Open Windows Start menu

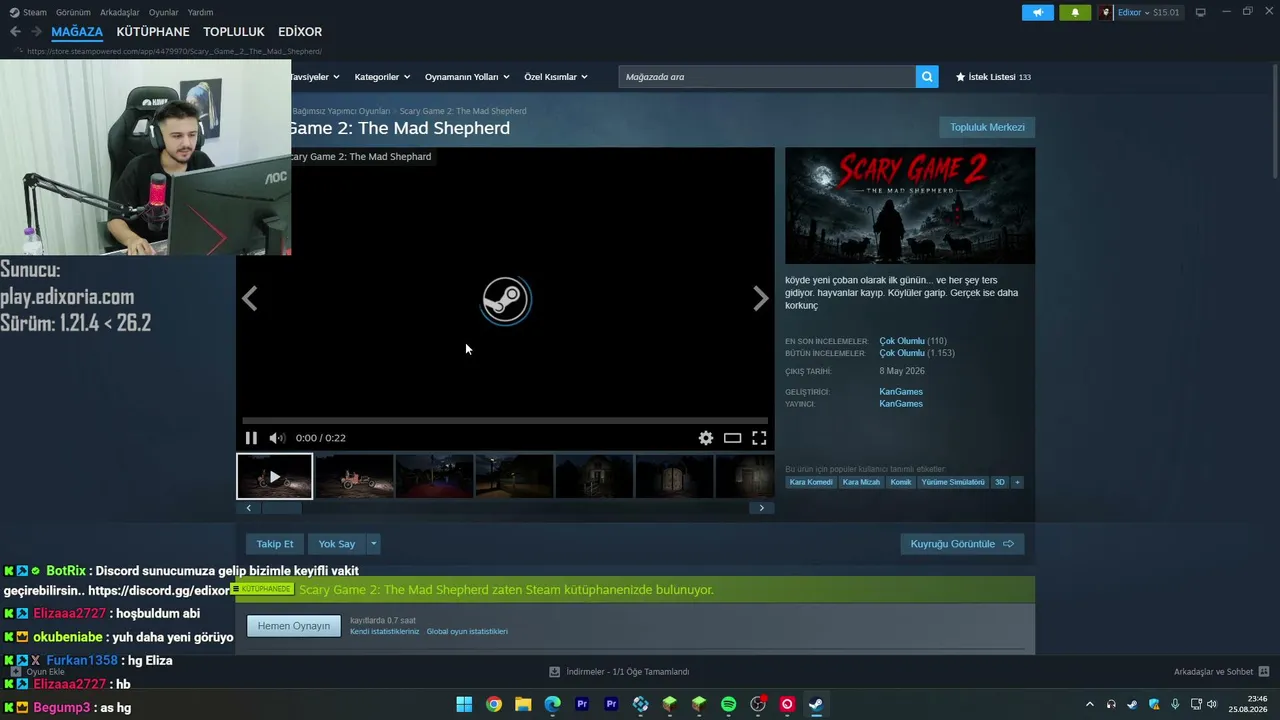click(x=464, y=704)
